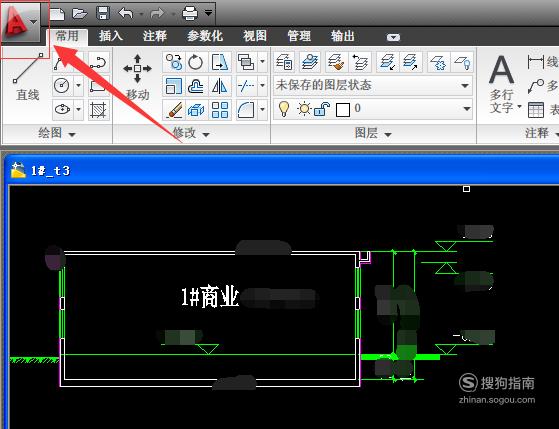Click the Layer Isolate icon
Screen dimensions: 559x429
[x=388, y=62]
